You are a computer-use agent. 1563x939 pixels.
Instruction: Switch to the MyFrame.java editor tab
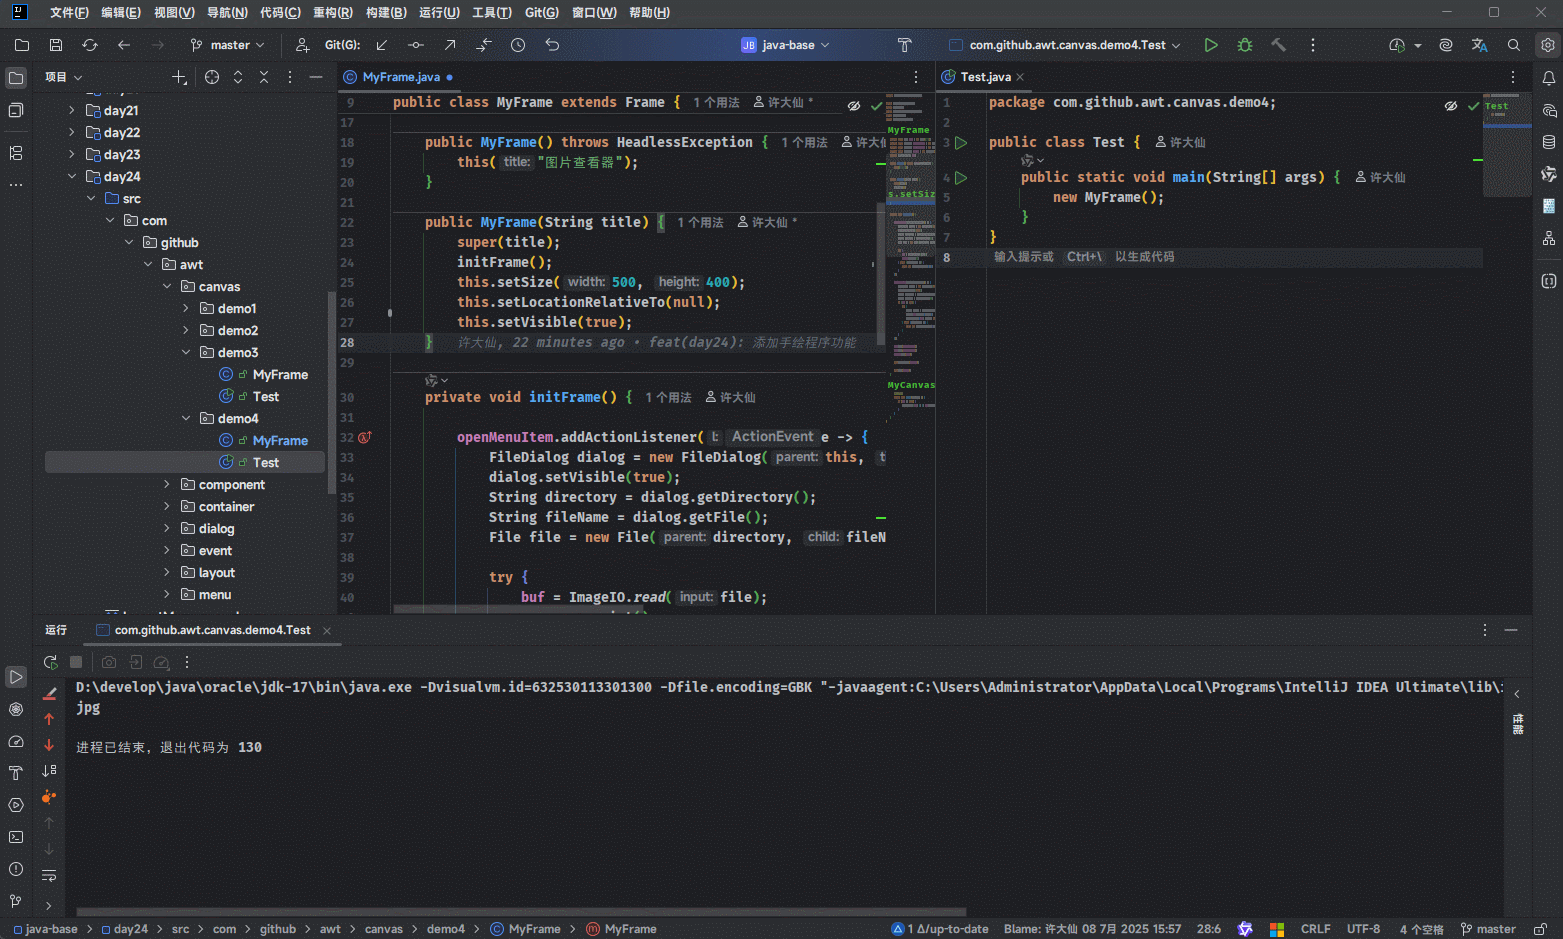tap(400, 77)
